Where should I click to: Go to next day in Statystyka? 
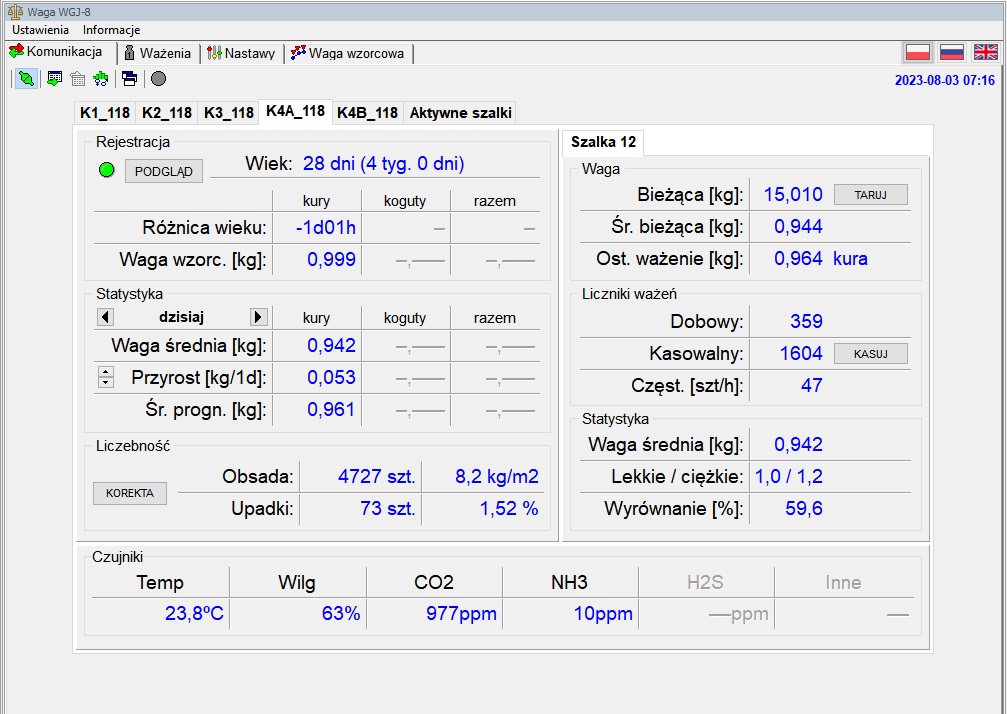pyautogui.click(x=258, y=317)
